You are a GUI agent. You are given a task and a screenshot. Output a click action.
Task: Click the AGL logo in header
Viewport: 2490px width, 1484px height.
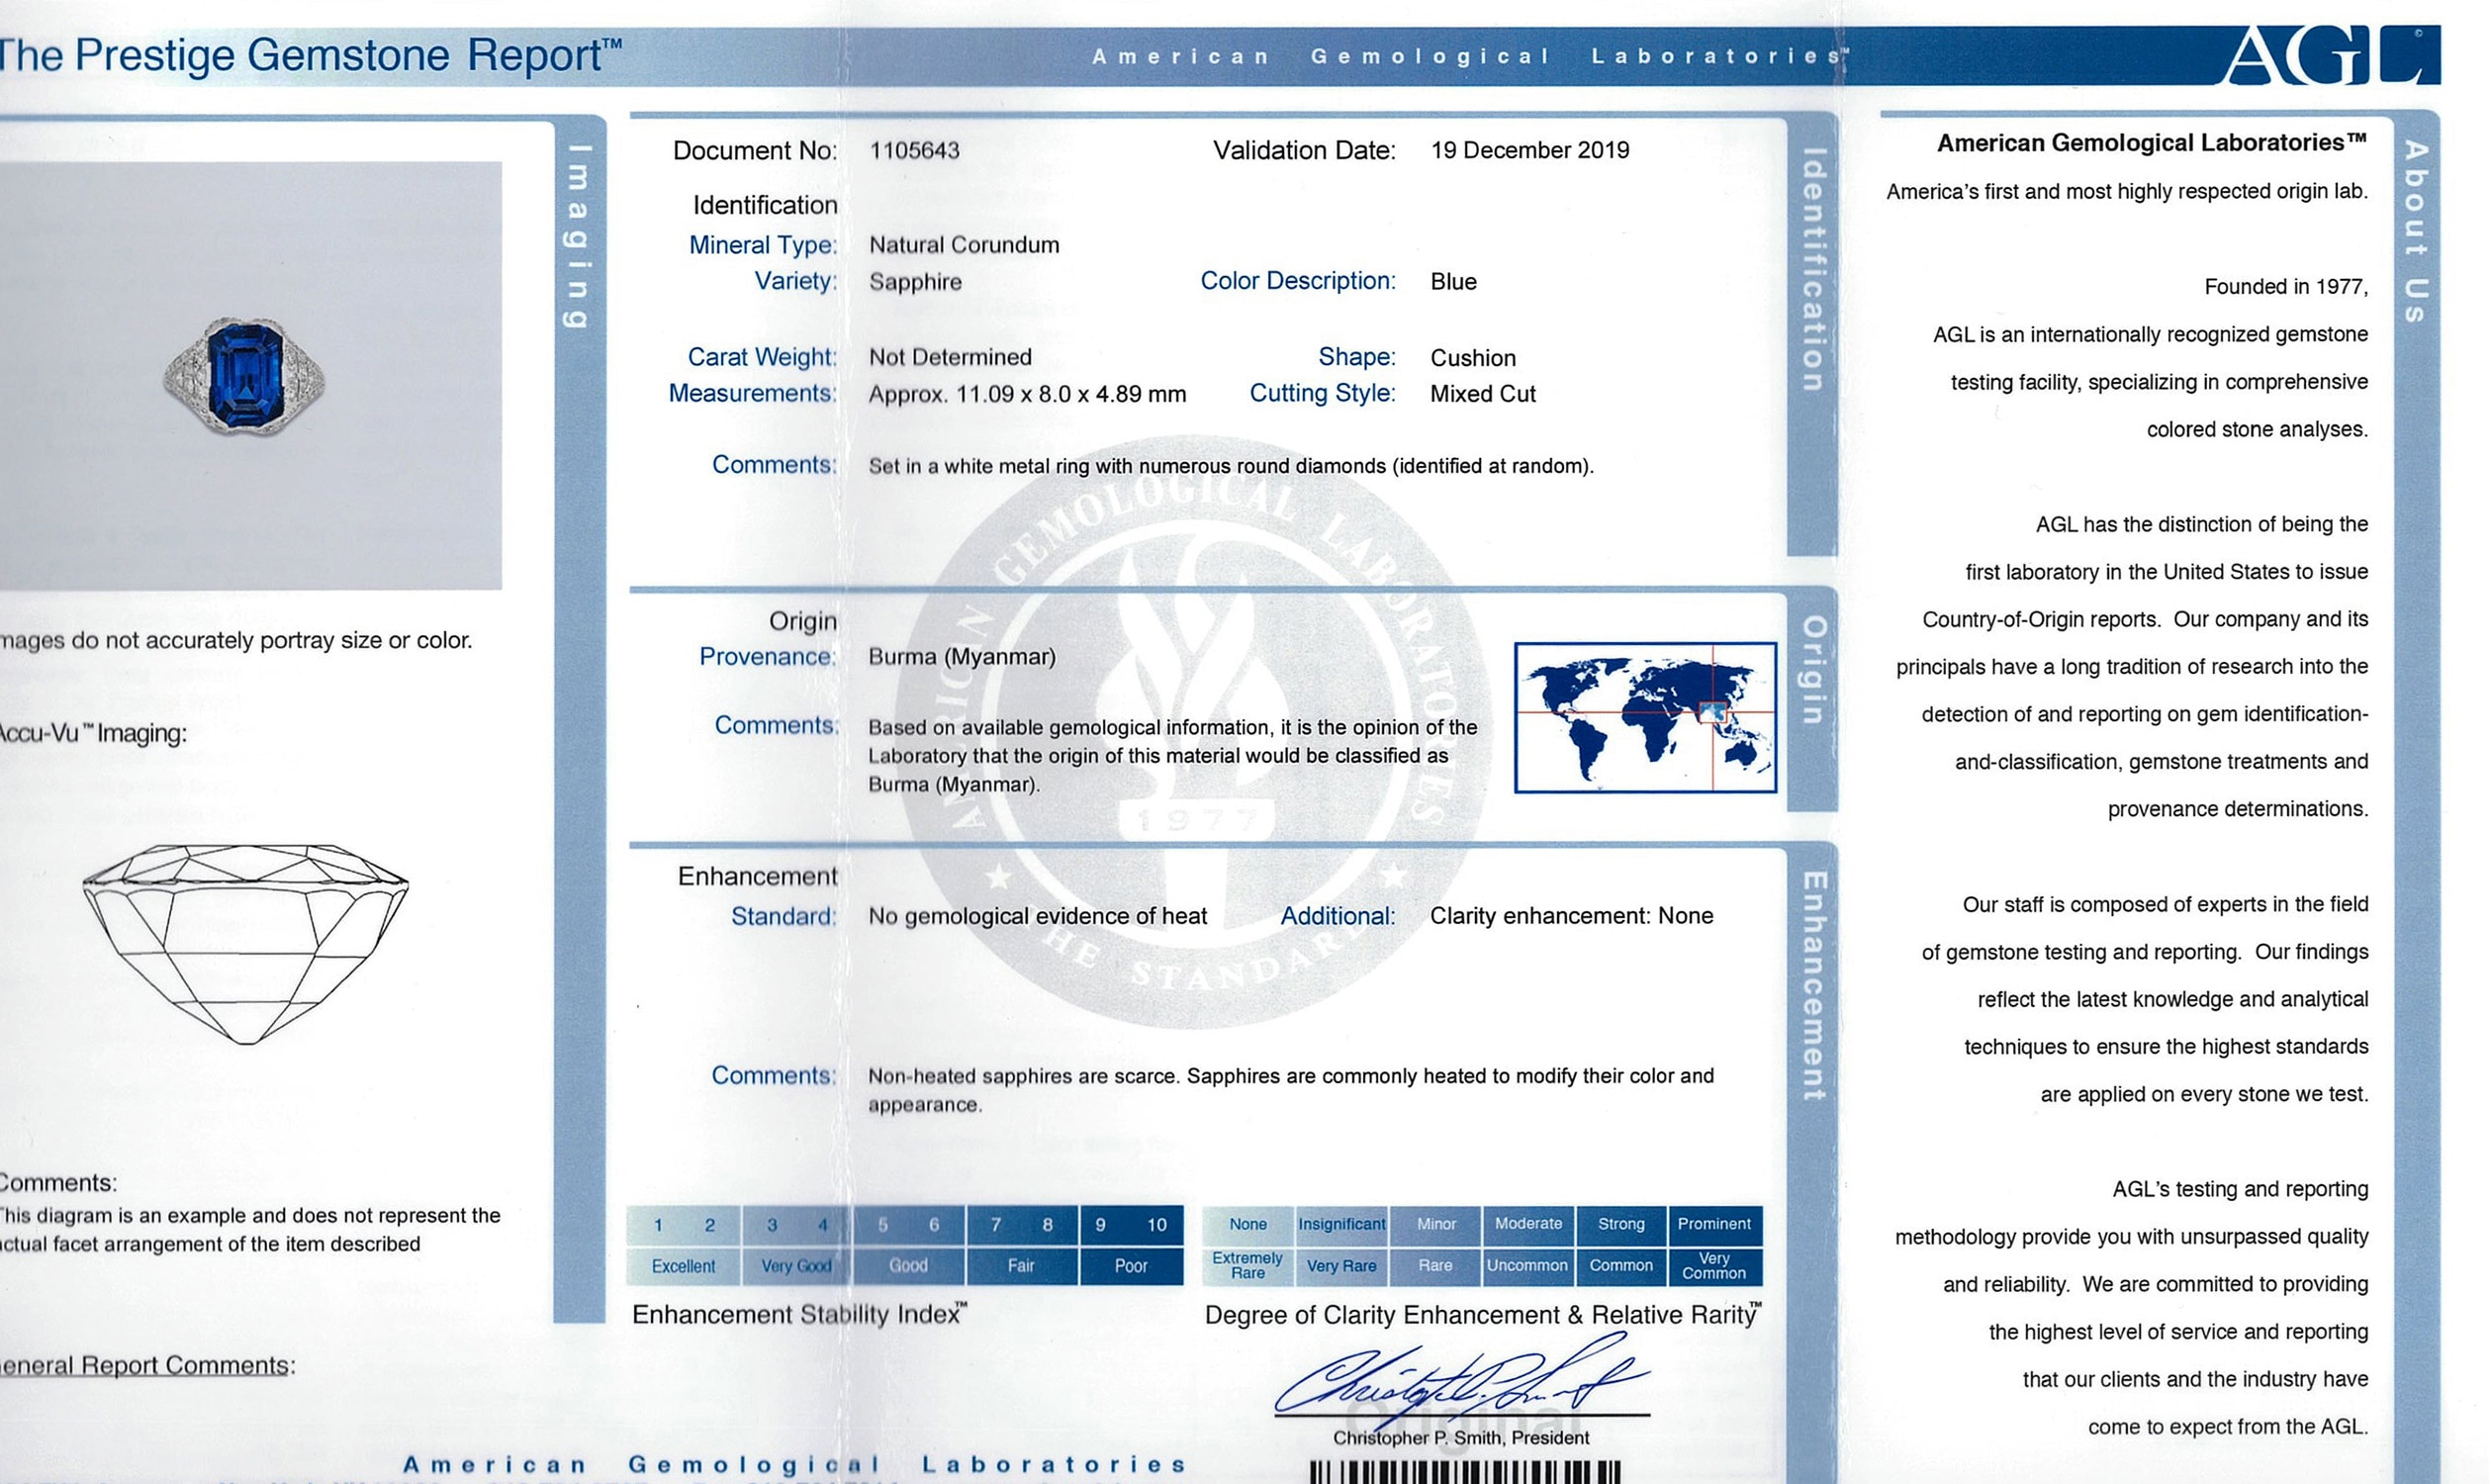coord(2331,55)
